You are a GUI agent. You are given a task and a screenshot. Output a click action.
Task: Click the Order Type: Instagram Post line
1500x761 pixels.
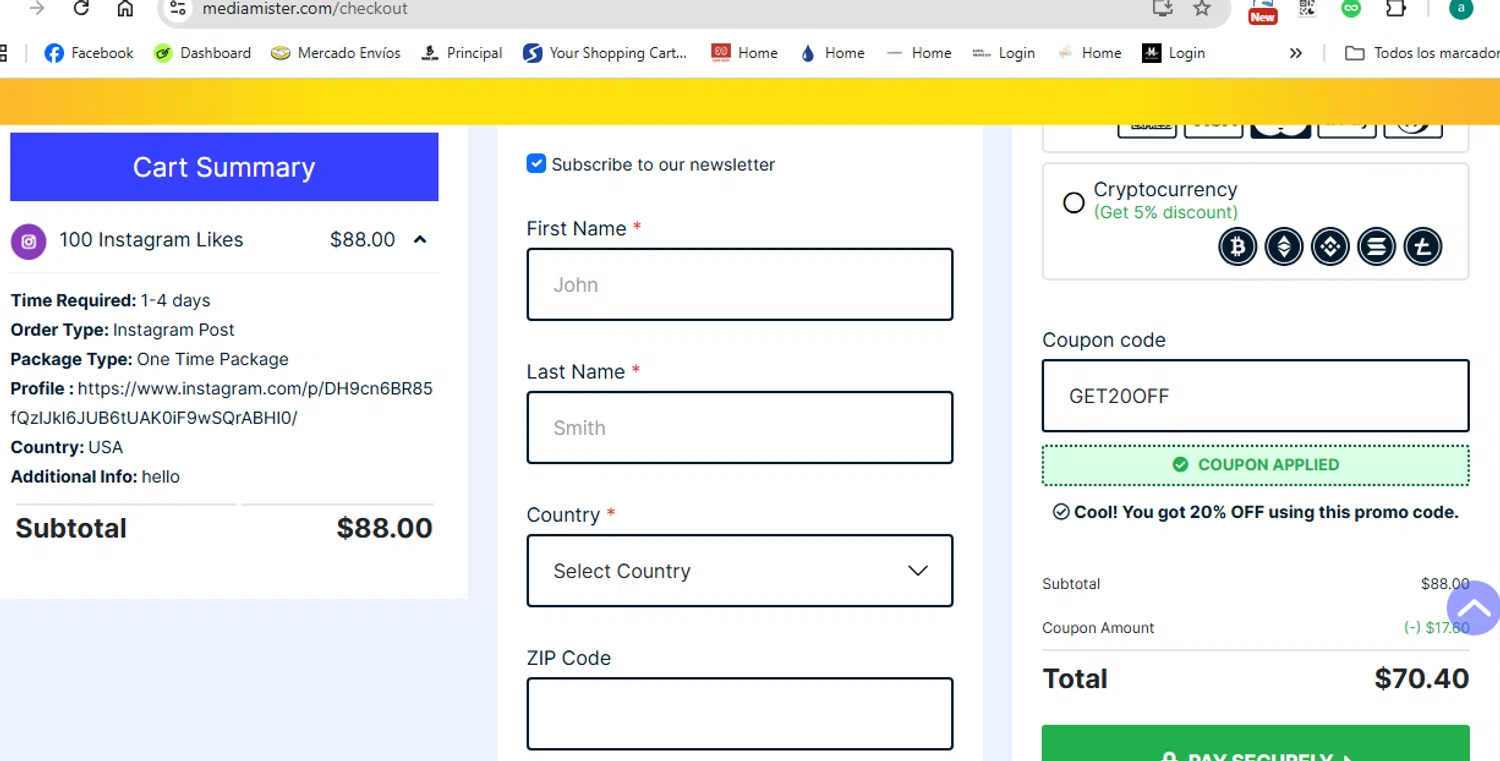122,329
